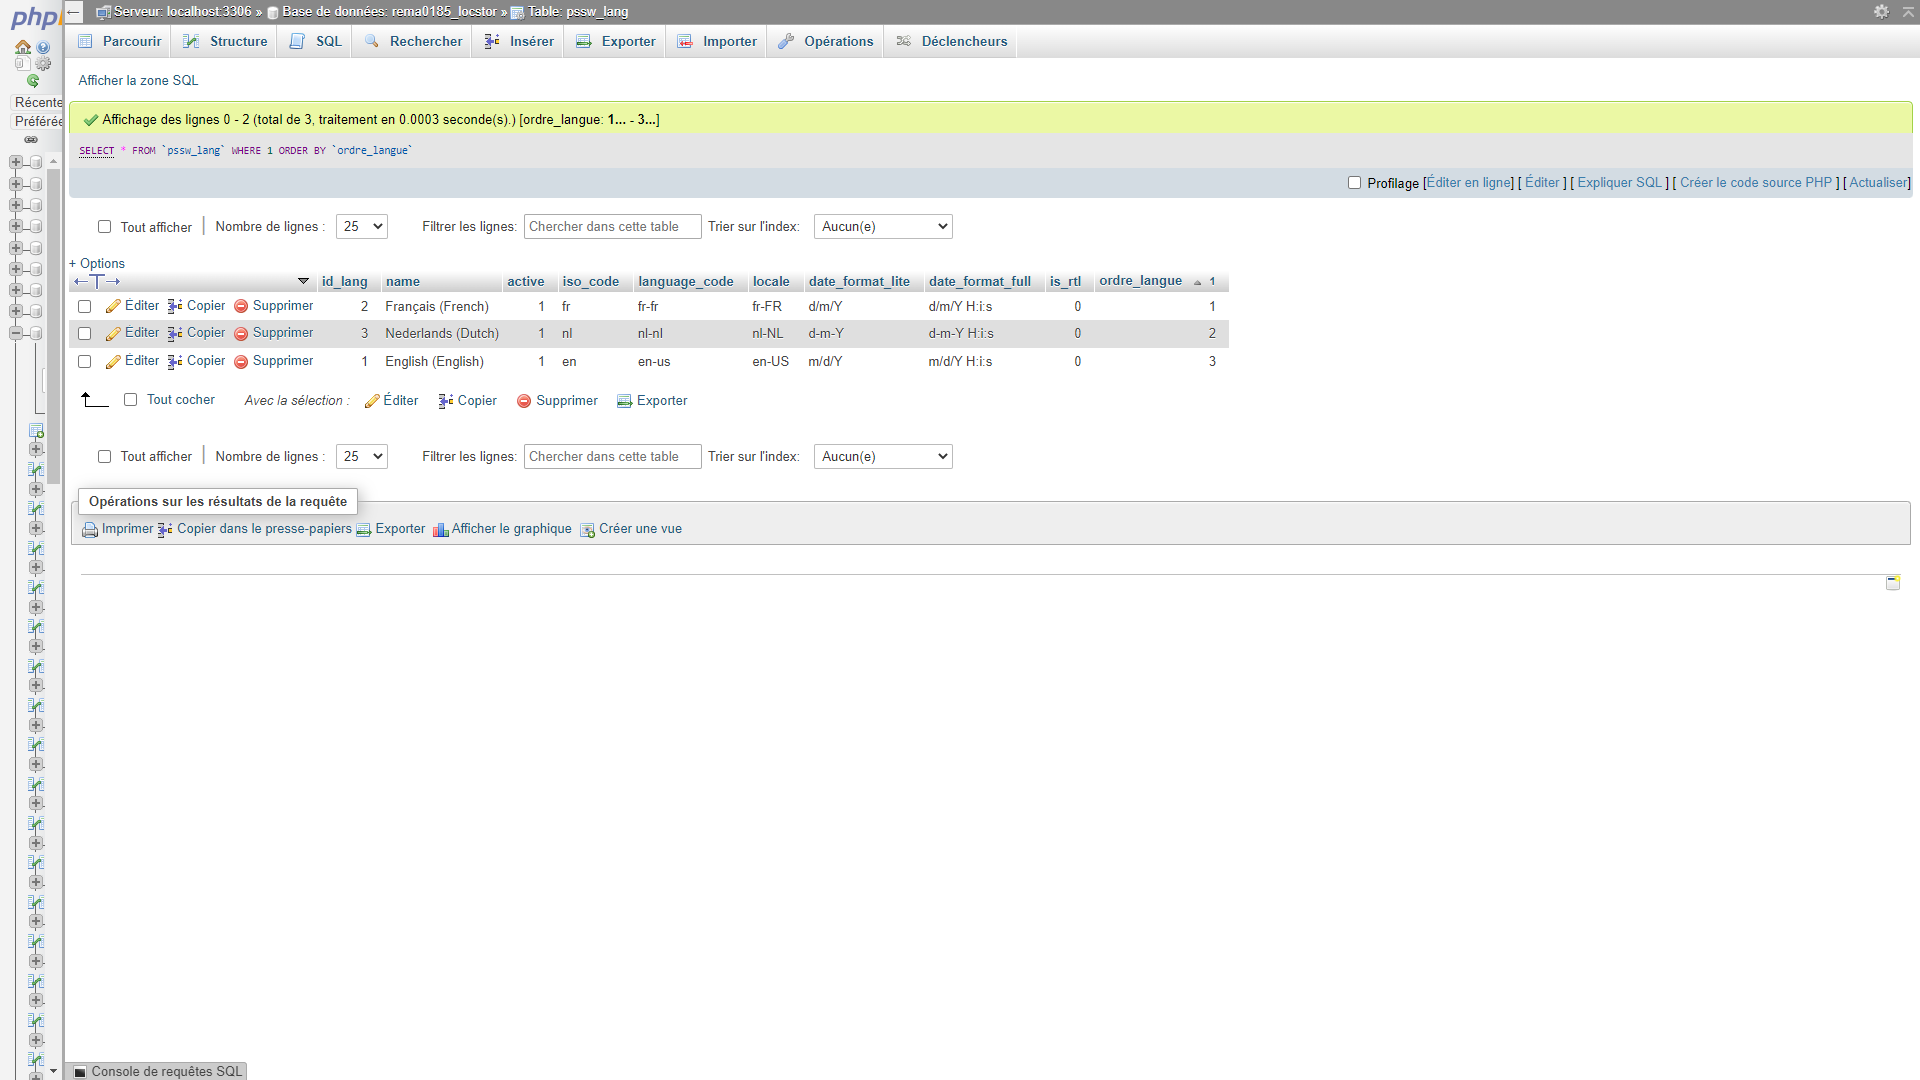Click Afficher le graphique chart icon
This screenshot has width=1920, height=1080.
click(x=440, y=530)
